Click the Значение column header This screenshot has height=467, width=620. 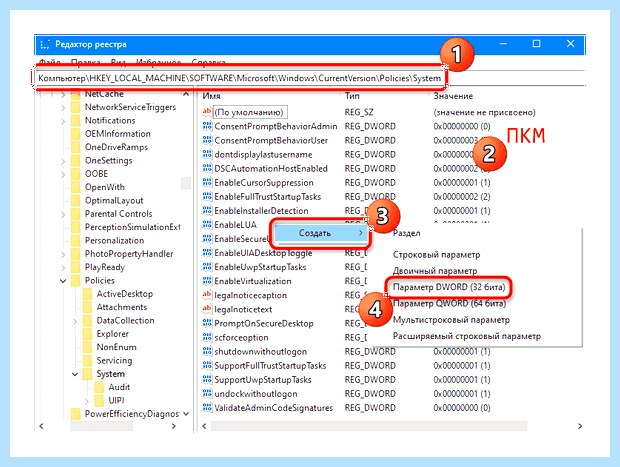453,96
